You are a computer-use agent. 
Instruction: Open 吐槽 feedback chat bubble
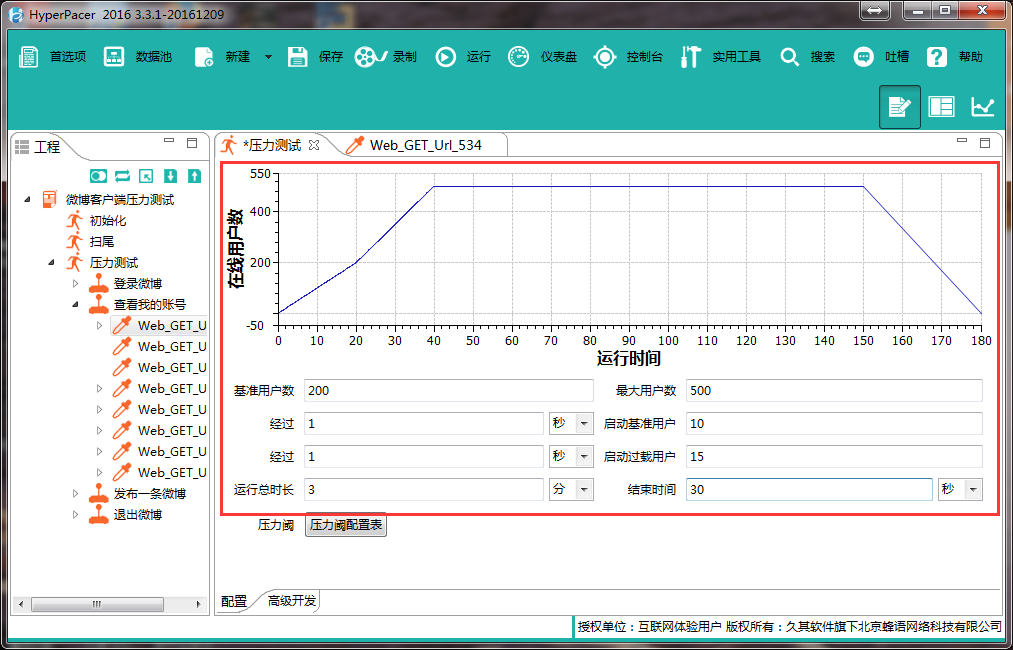[x=863, y=57]
